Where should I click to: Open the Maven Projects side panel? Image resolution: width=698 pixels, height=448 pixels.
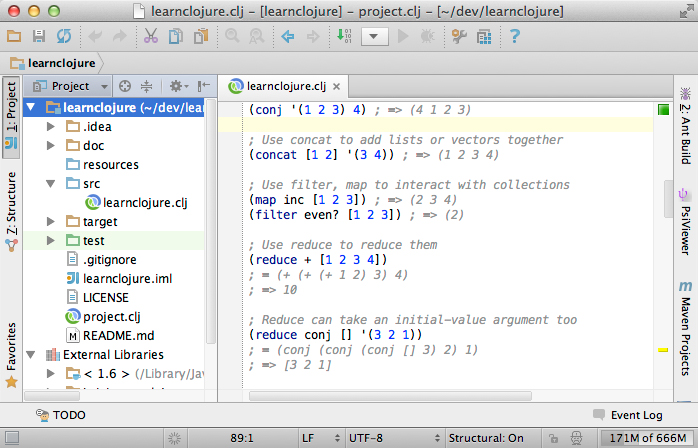click(x=686, y=327)
